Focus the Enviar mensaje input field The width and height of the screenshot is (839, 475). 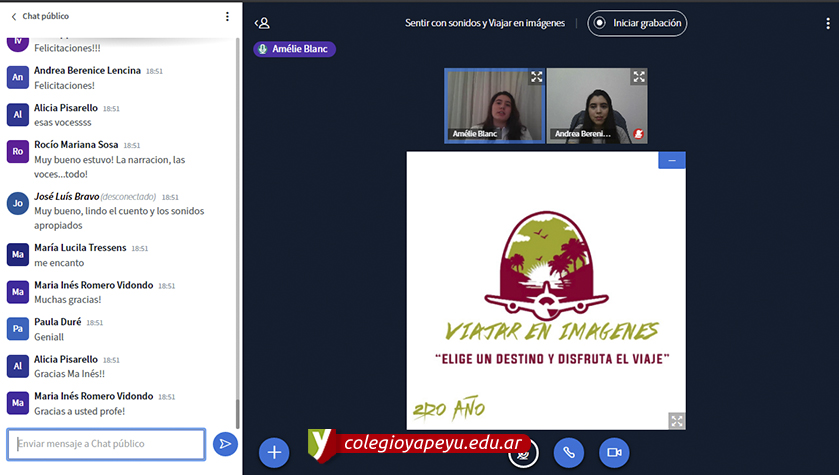tap(106, 443)
